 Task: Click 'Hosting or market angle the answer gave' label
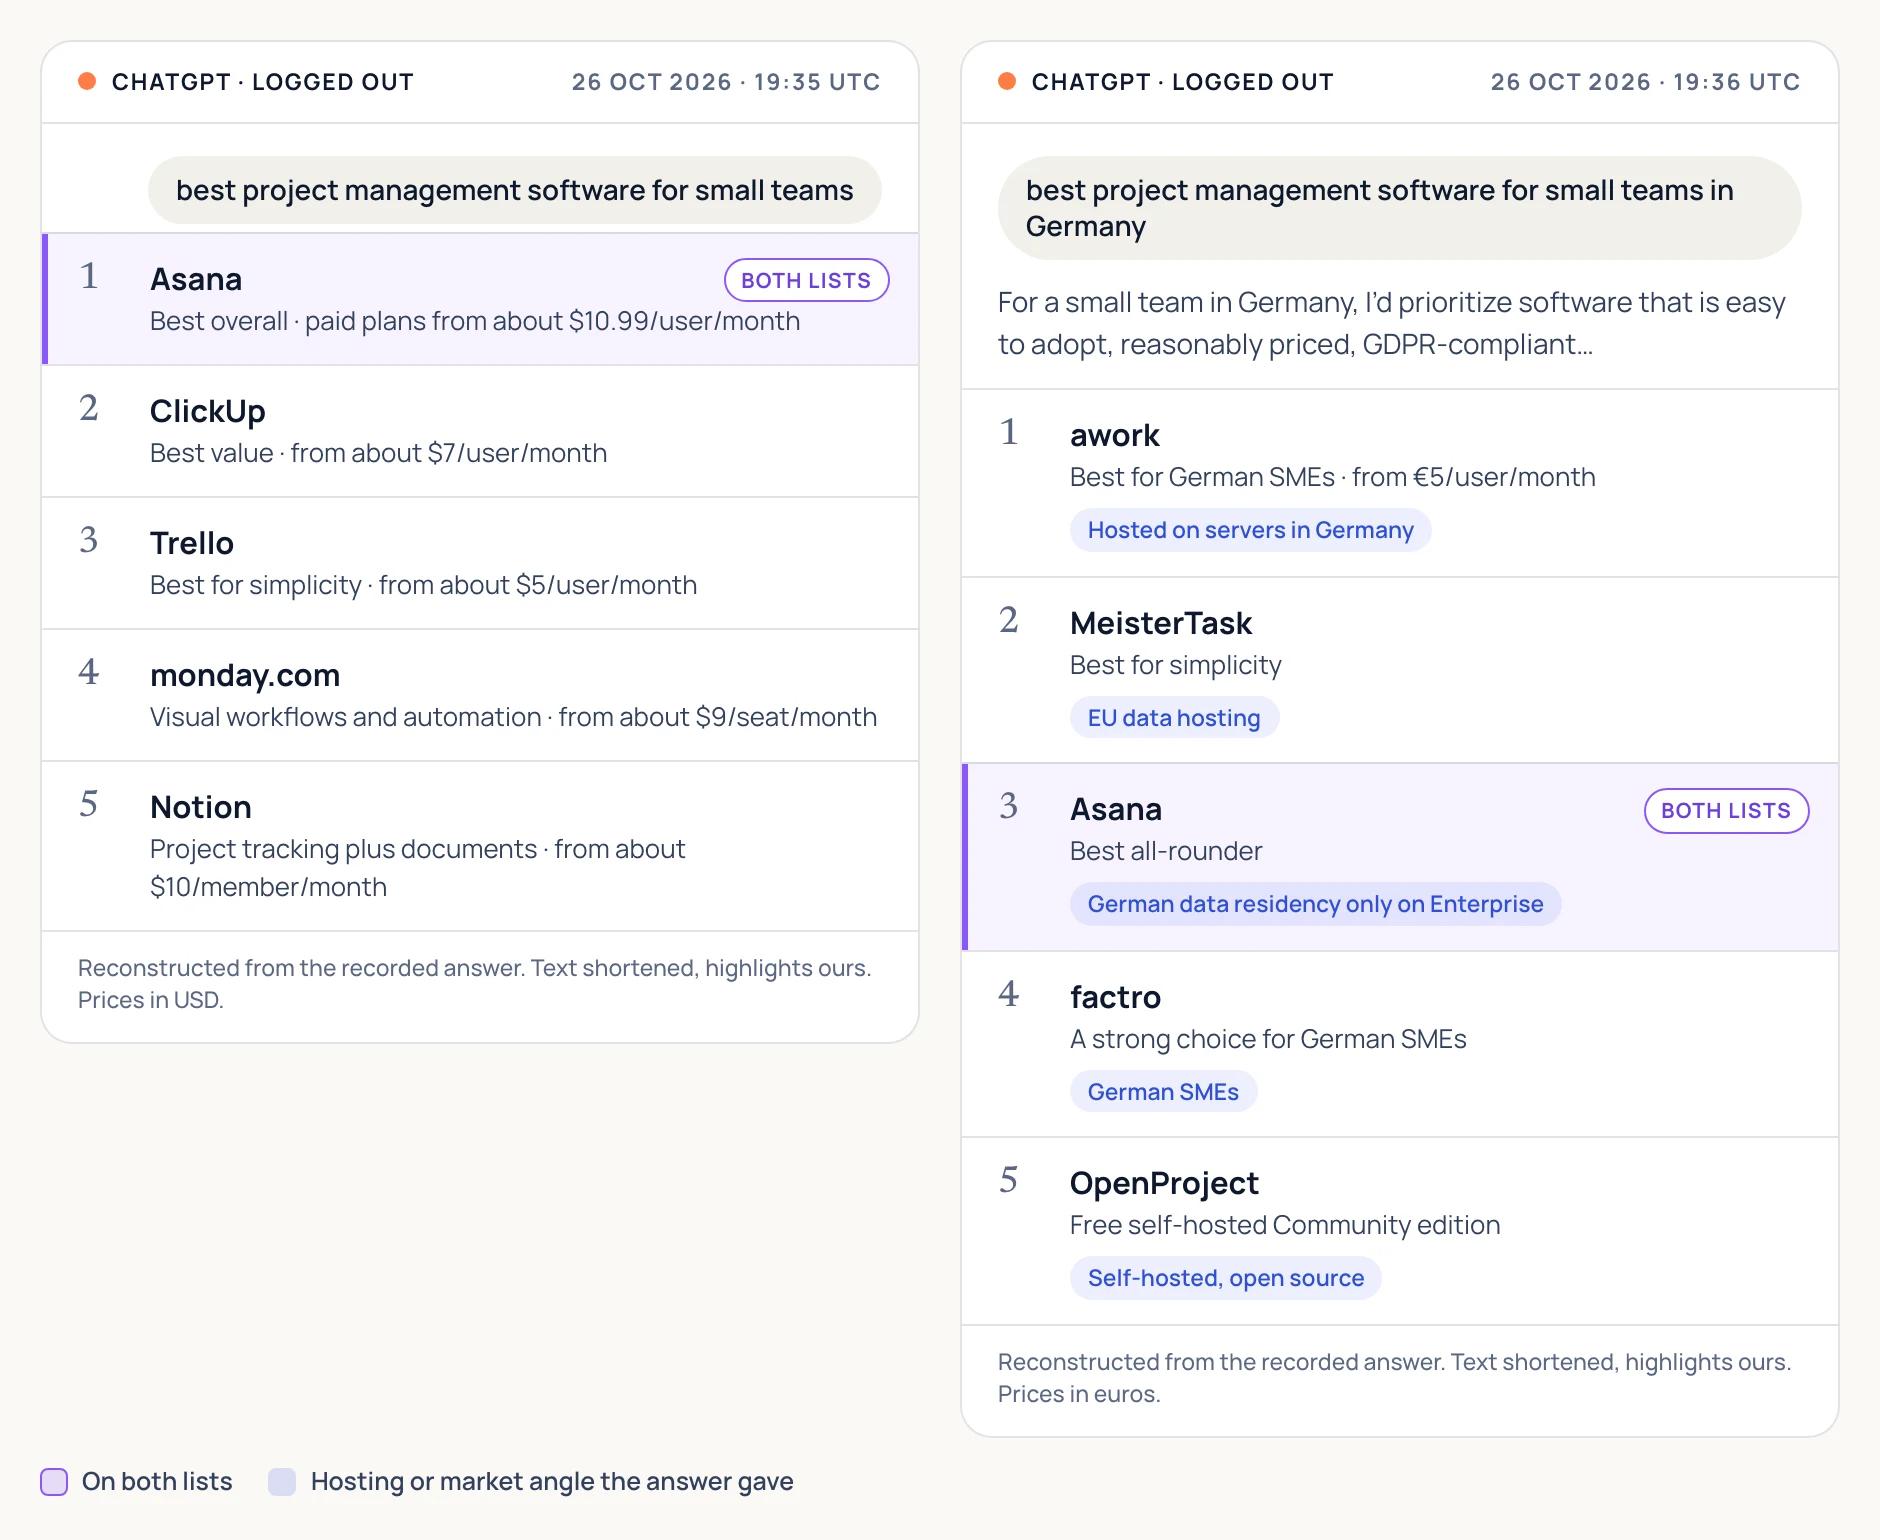(552, 1481)
